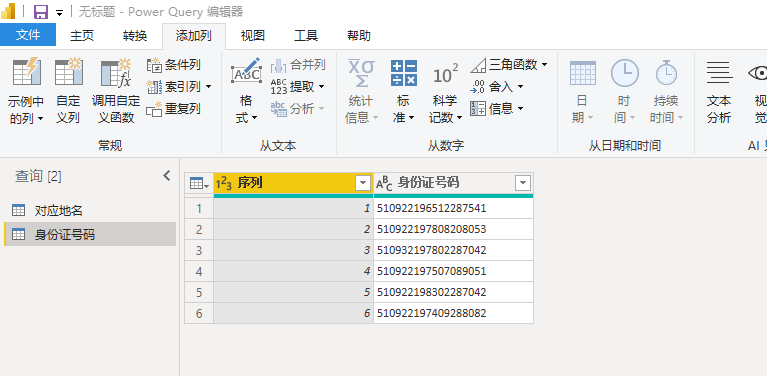The image size is (767, 376).
Task: Expand the 提取 dropdown arrow
Action: point(321,87)
